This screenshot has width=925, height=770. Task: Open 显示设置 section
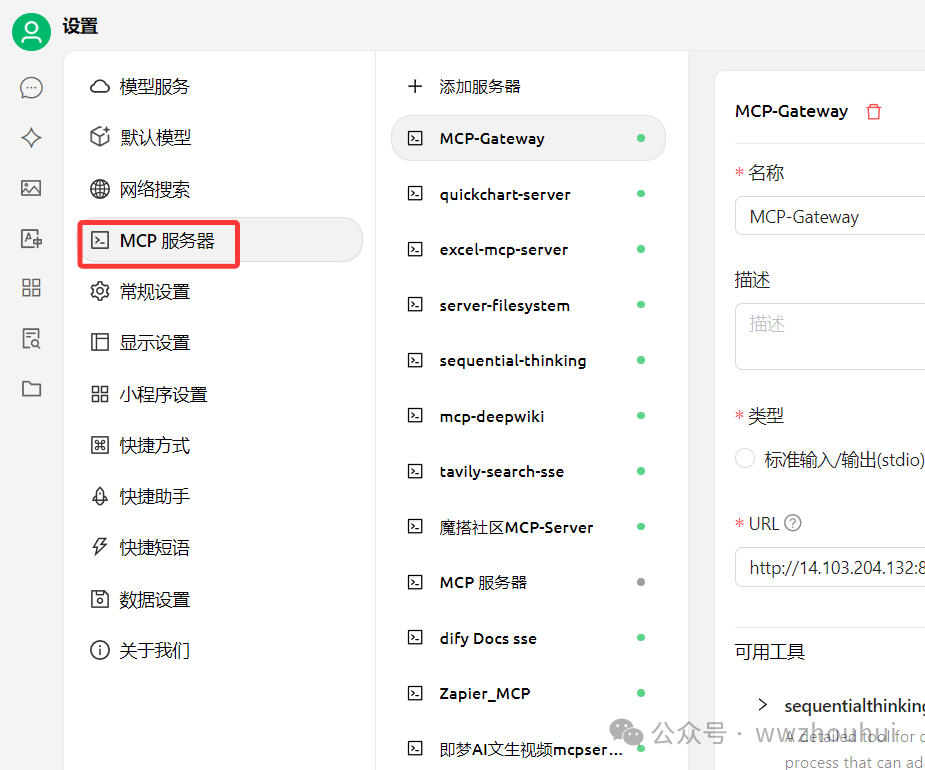[x=221, y=343]
